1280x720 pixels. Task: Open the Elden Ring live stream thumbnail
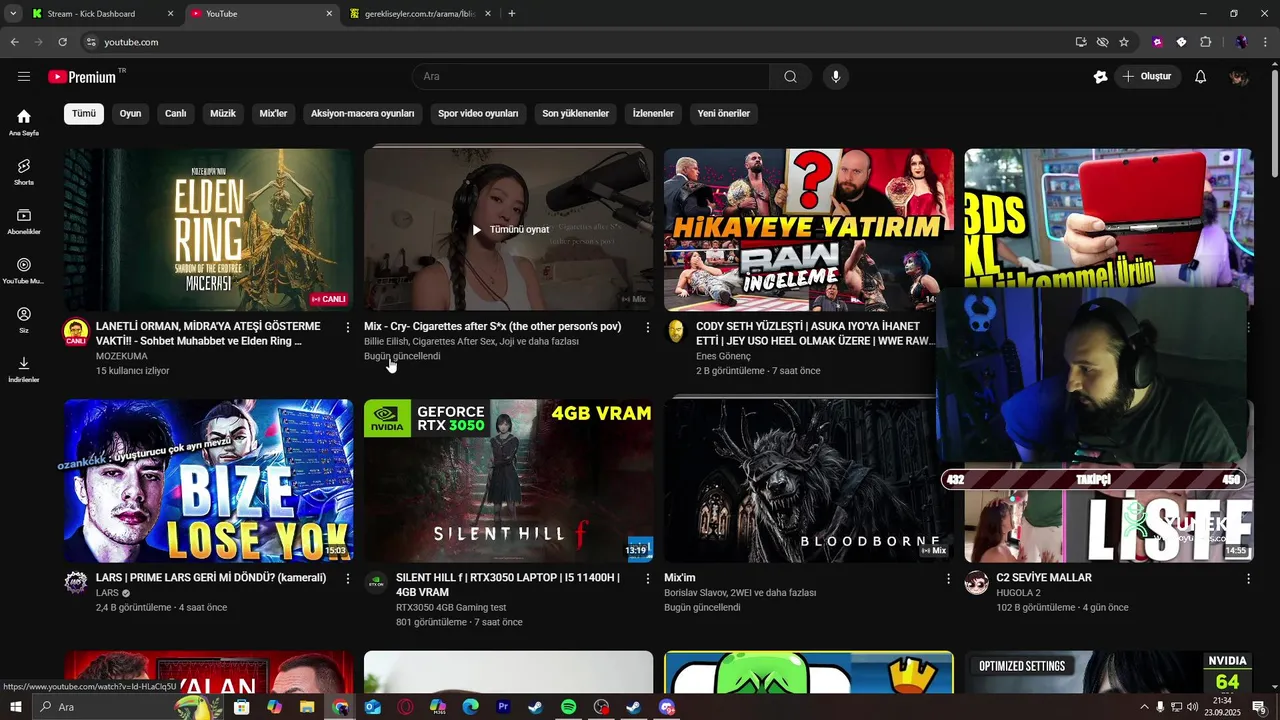click(209, 230)
